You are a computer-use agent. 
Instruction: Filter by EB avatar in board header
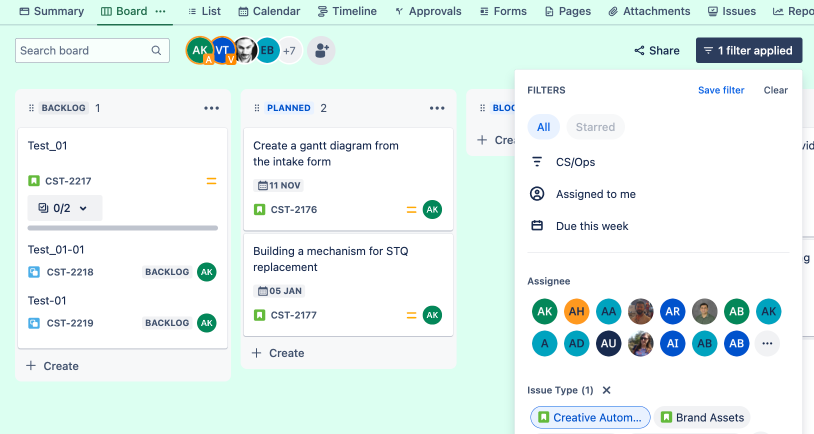(267, 50)
